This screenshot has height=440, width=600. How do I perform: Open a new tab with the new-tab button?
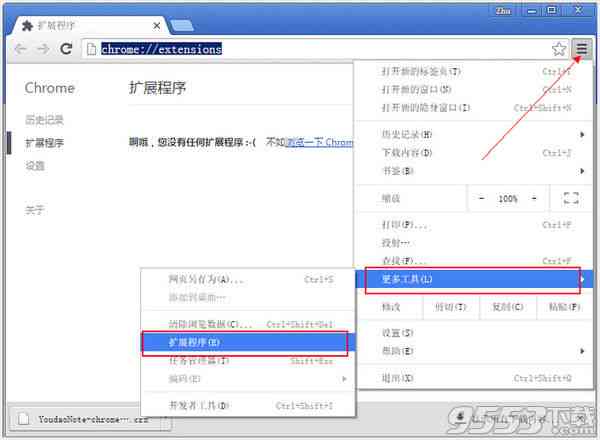click(x=181, y=26)
